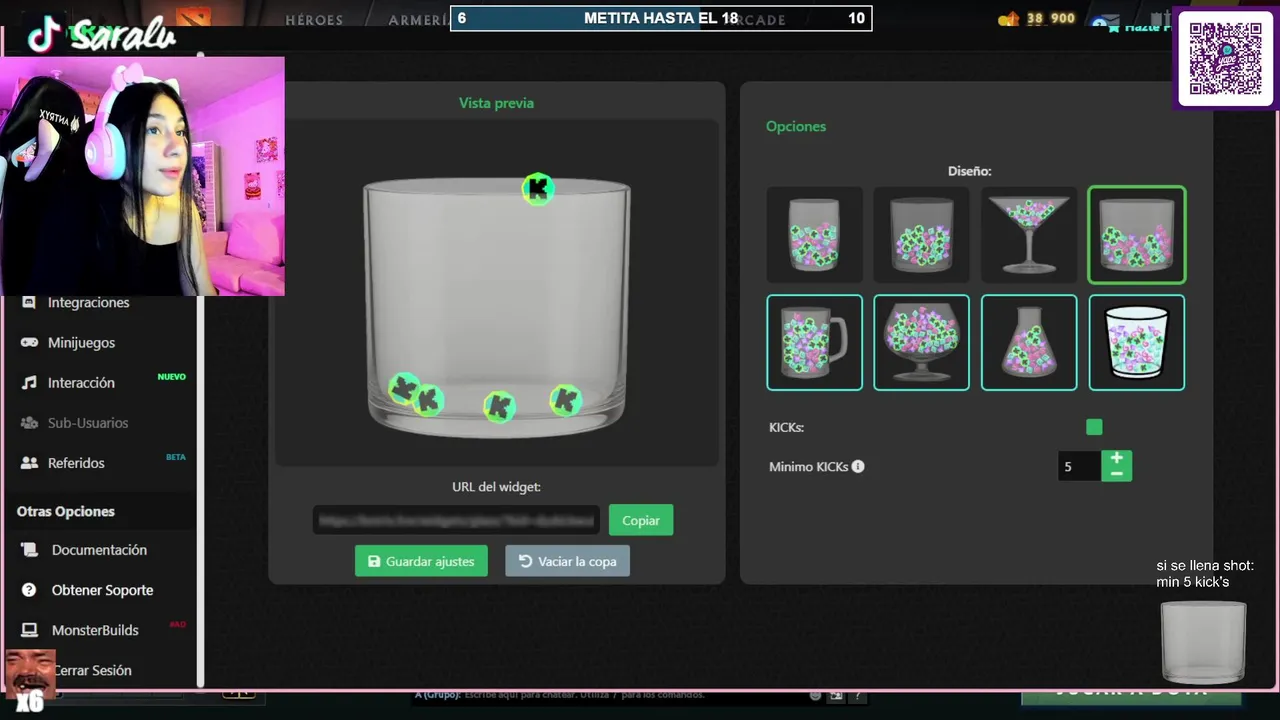The image size is (1280, 720).
Task: Toggle the KICKs green checkbox
Action: [1094, 427]
